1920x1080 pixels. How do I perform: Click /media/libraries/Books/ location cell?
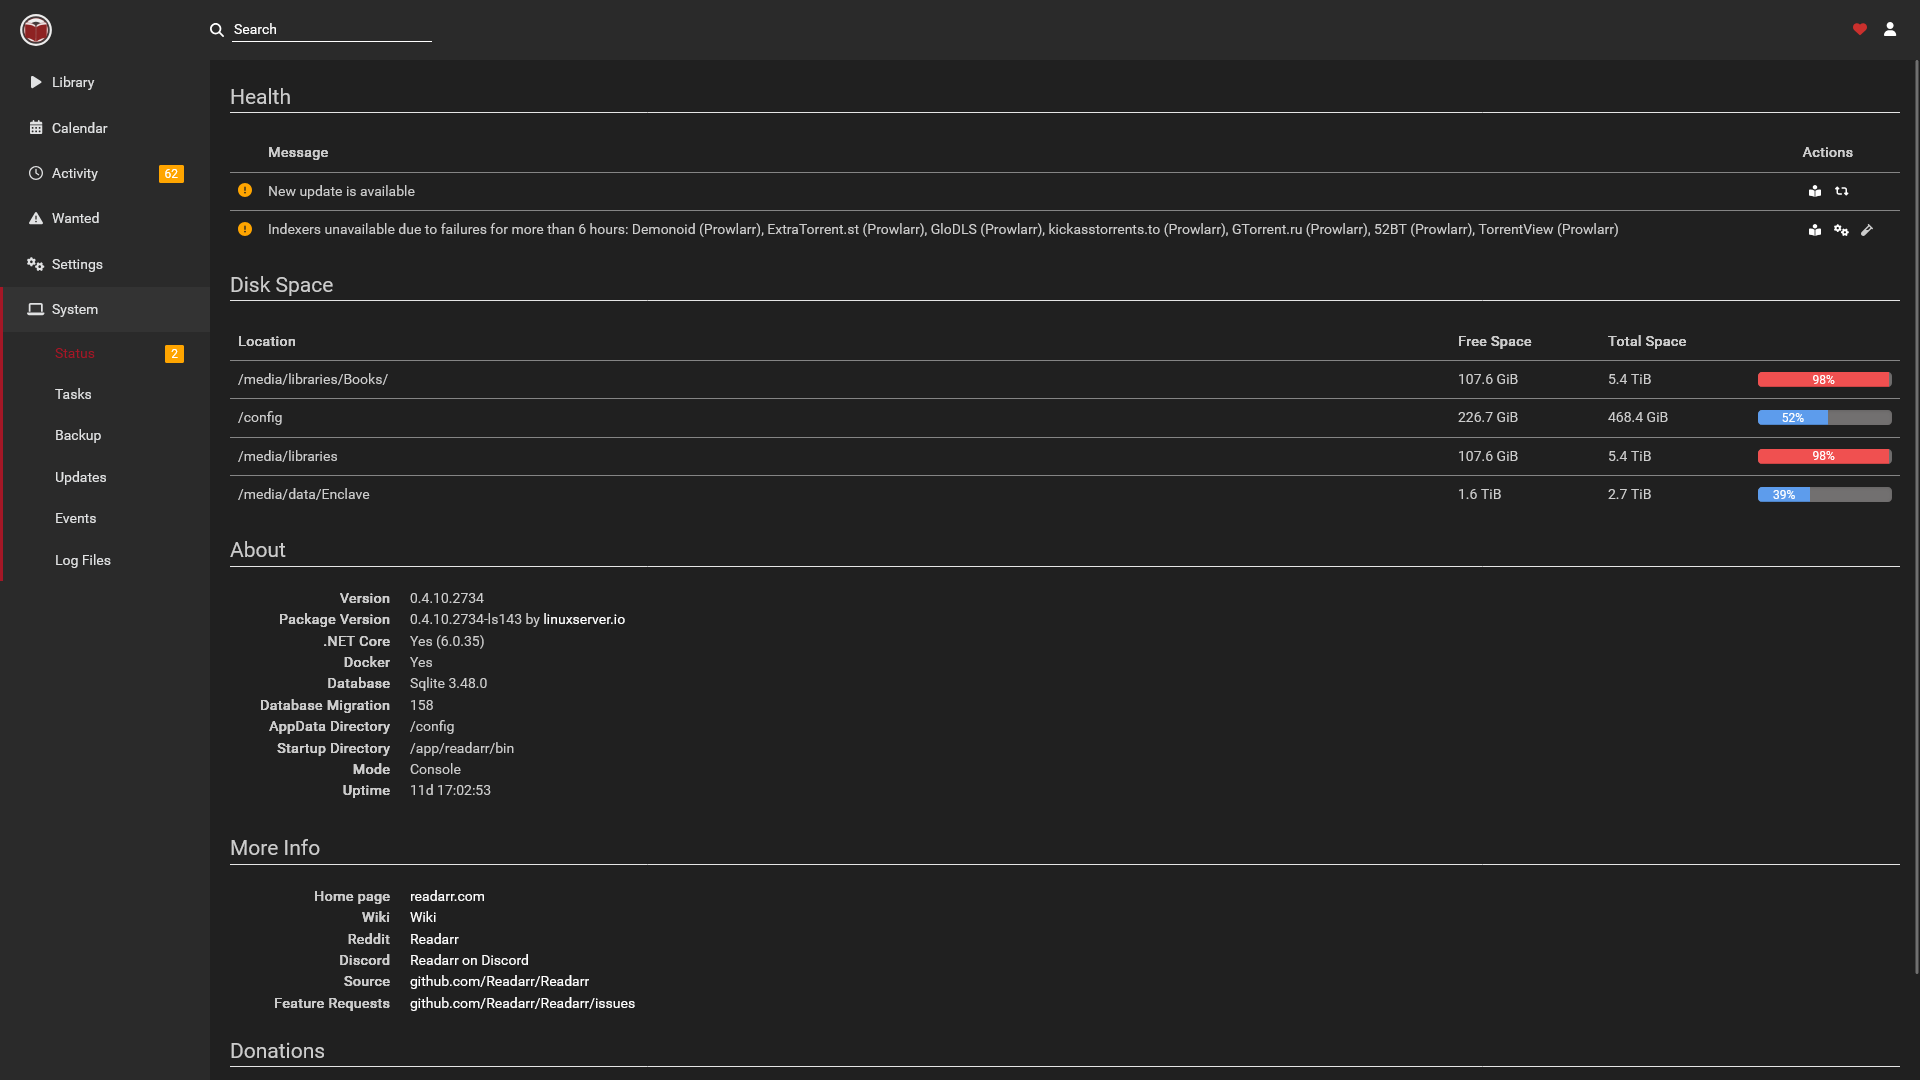(x=313, y=379)
